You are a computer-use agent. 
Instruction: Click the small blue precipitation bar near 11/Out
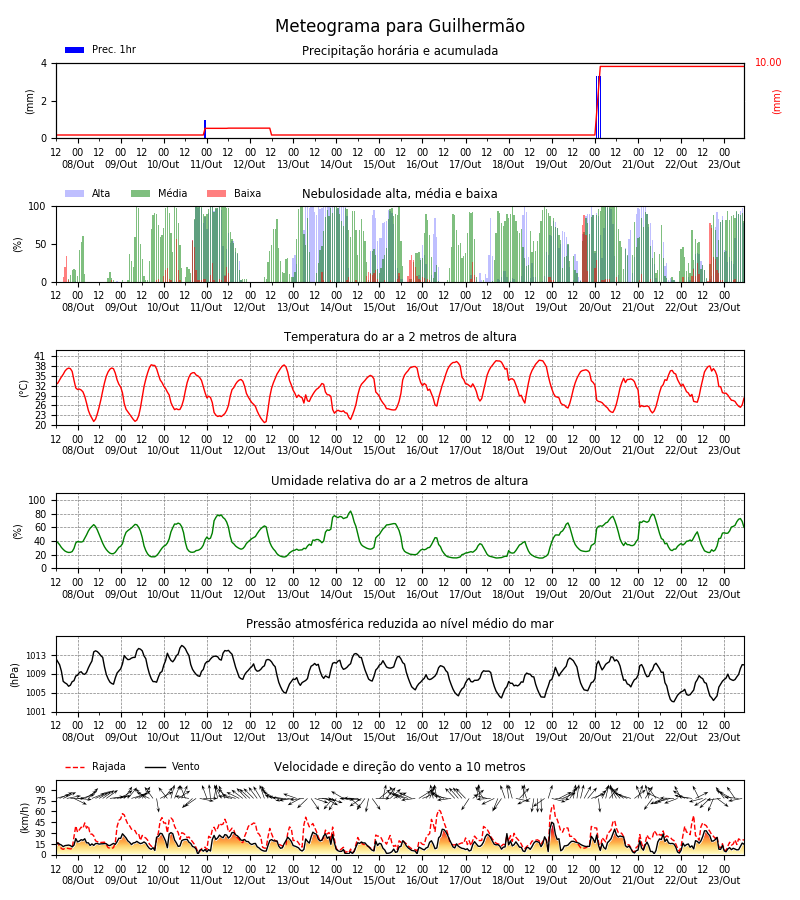205,129
